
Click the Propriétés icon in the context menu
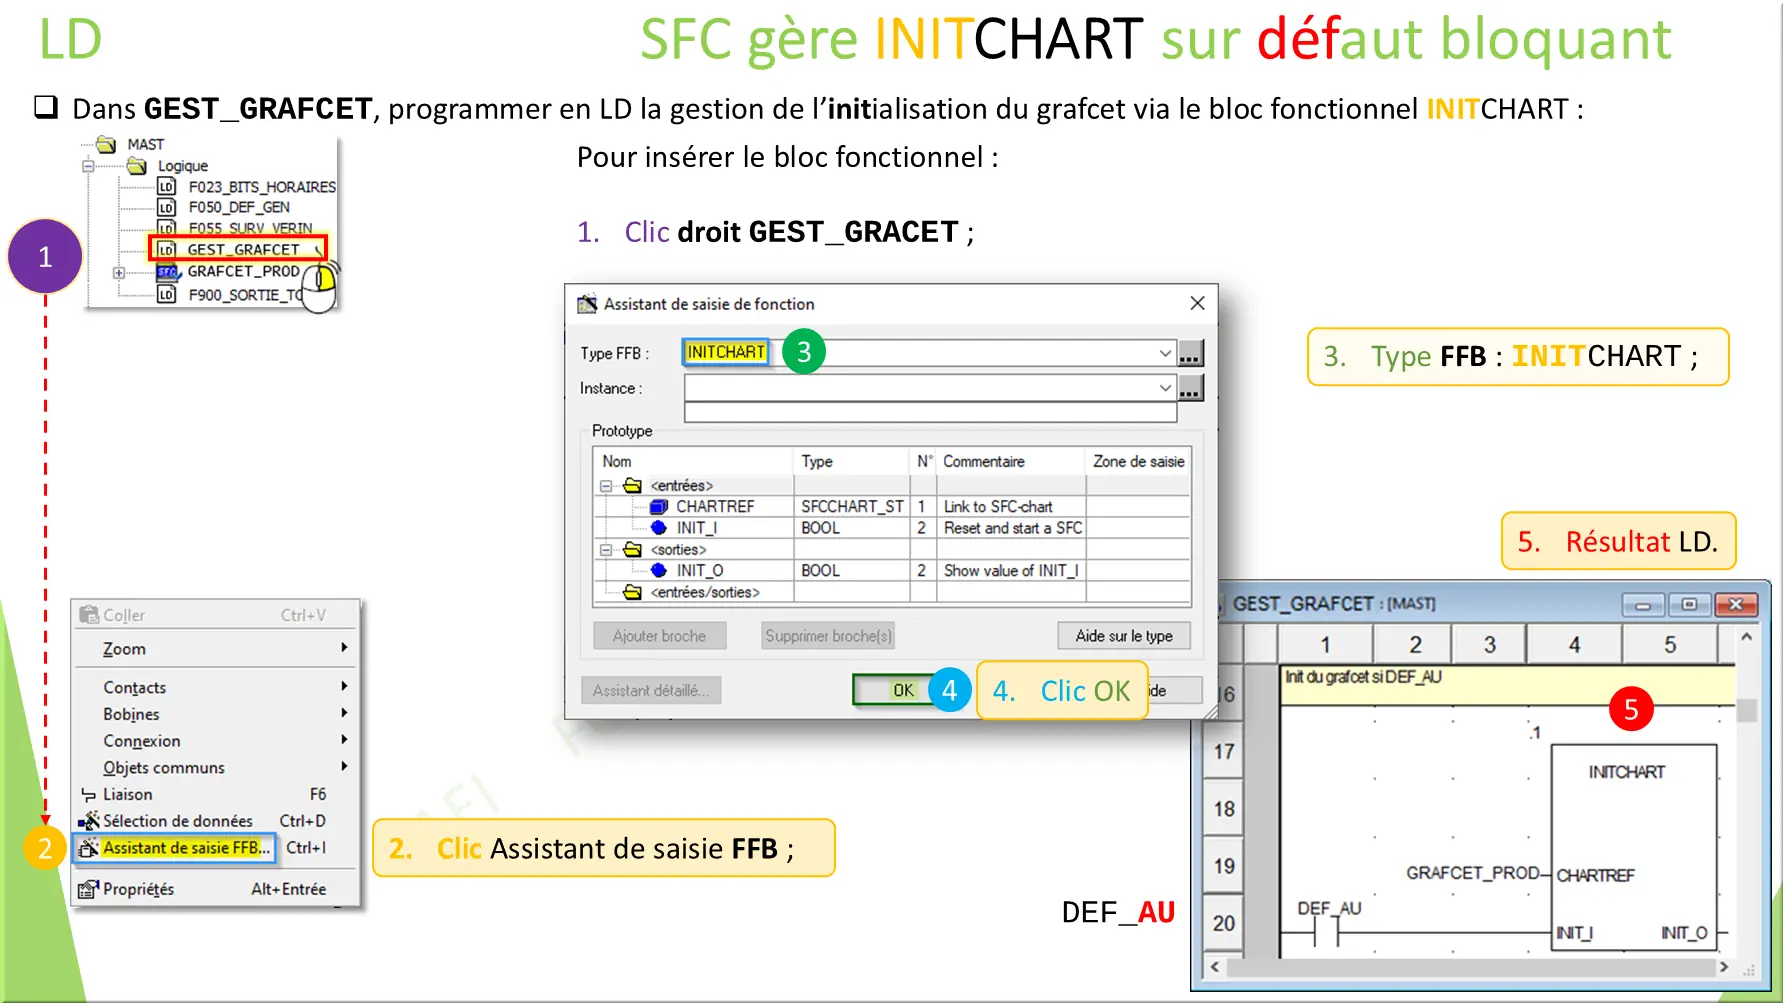[90, 888]
